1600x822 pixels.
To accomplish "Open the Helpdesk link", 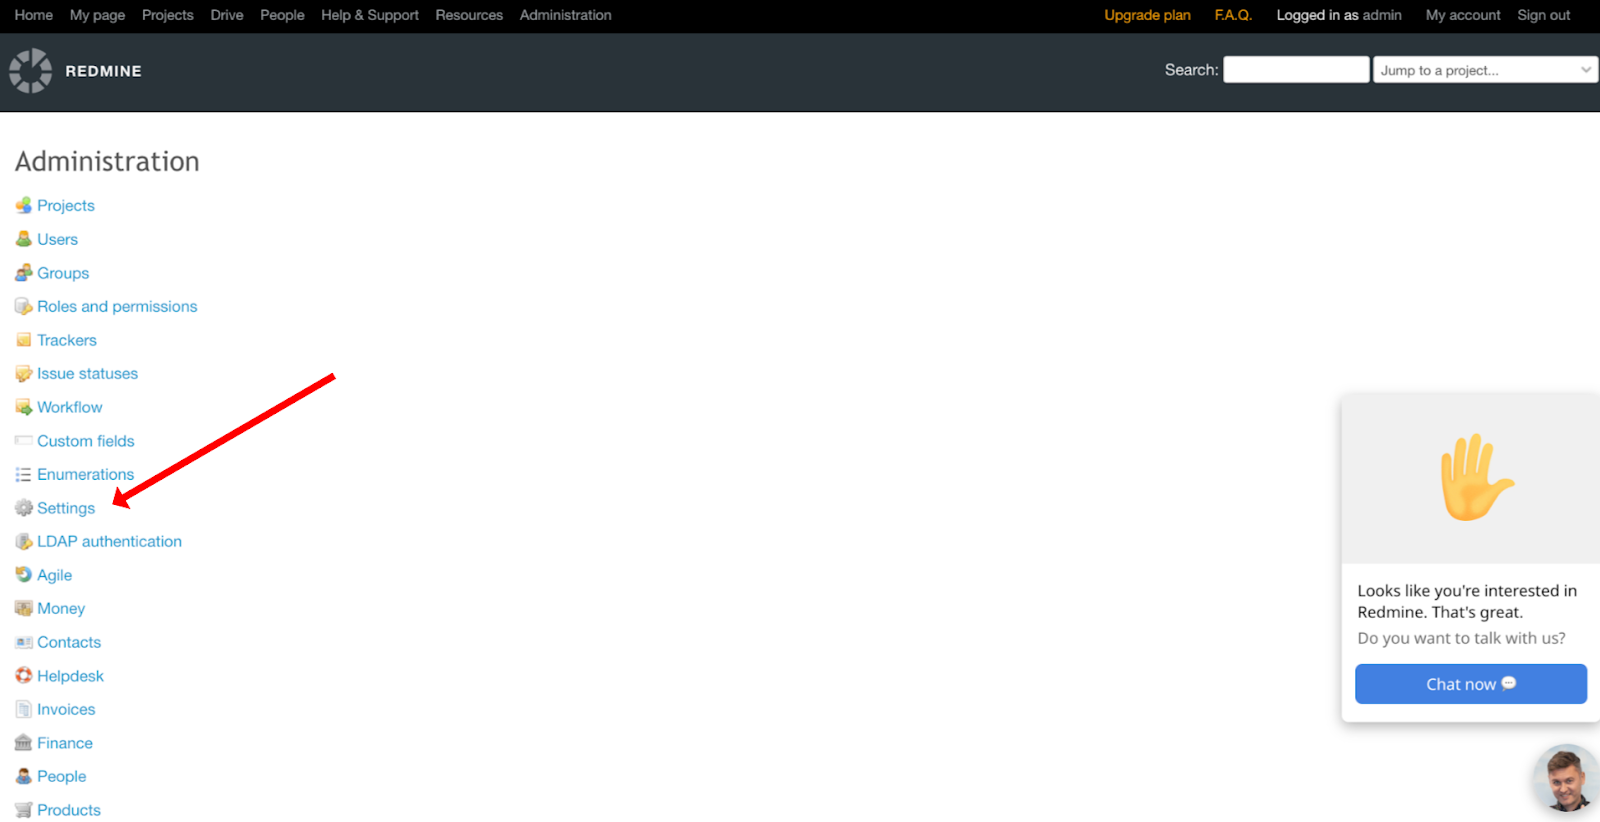I will 71,676.
